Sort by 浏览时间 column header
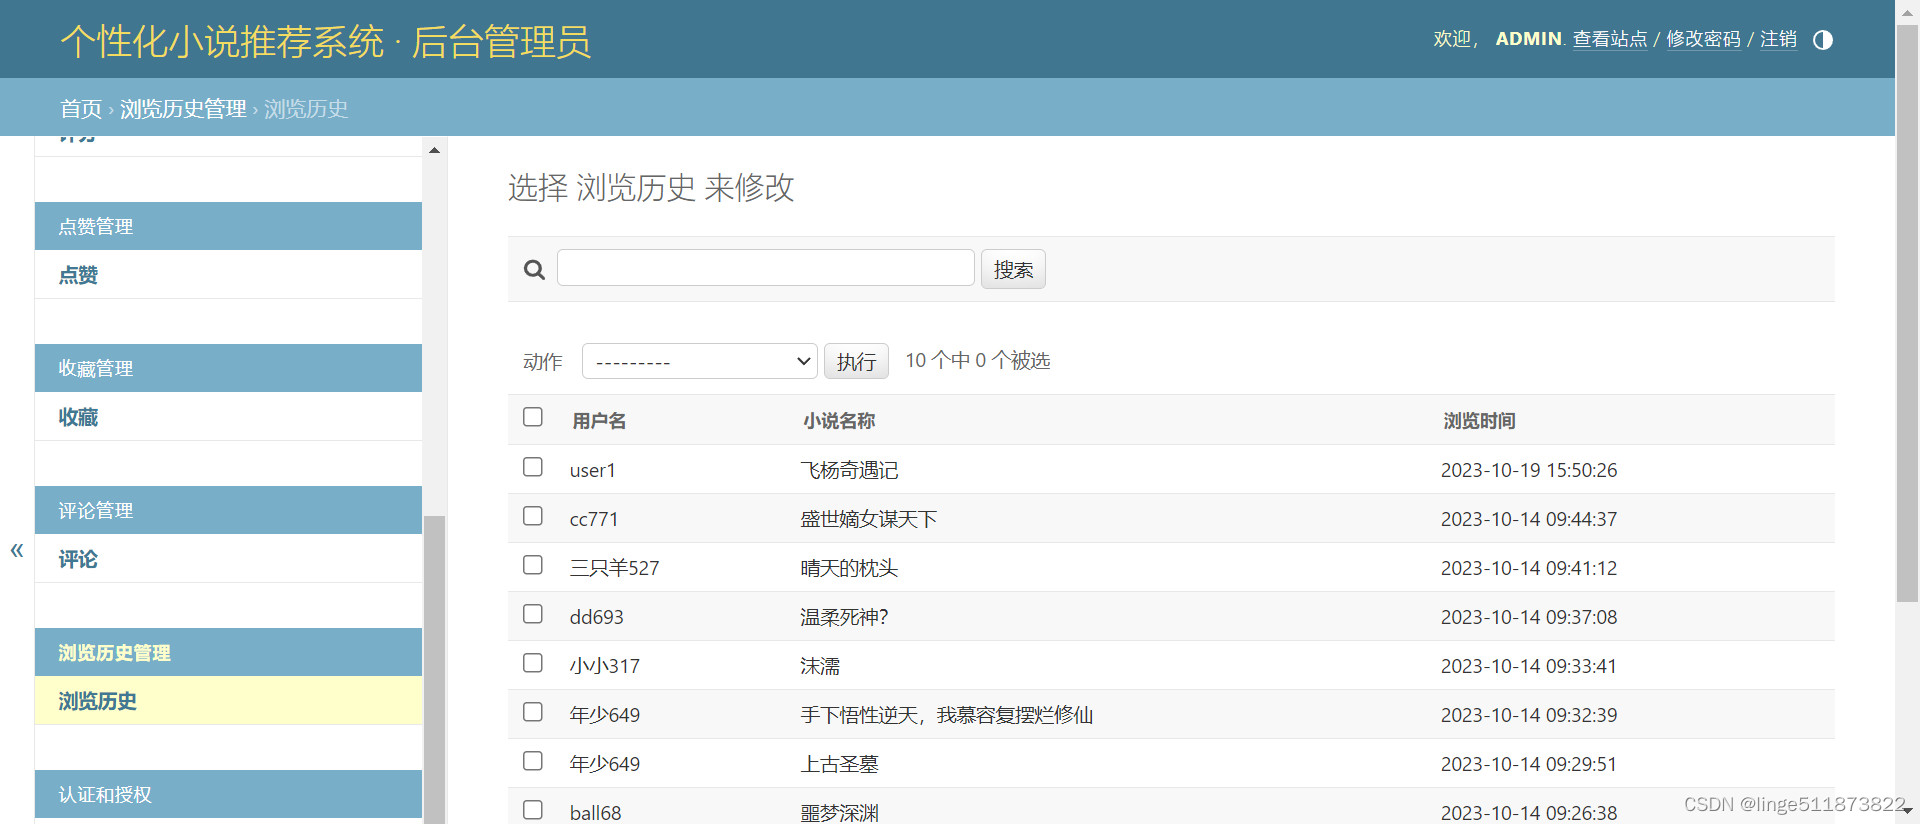This screenshot has height=824, width=1920. 1479,421
